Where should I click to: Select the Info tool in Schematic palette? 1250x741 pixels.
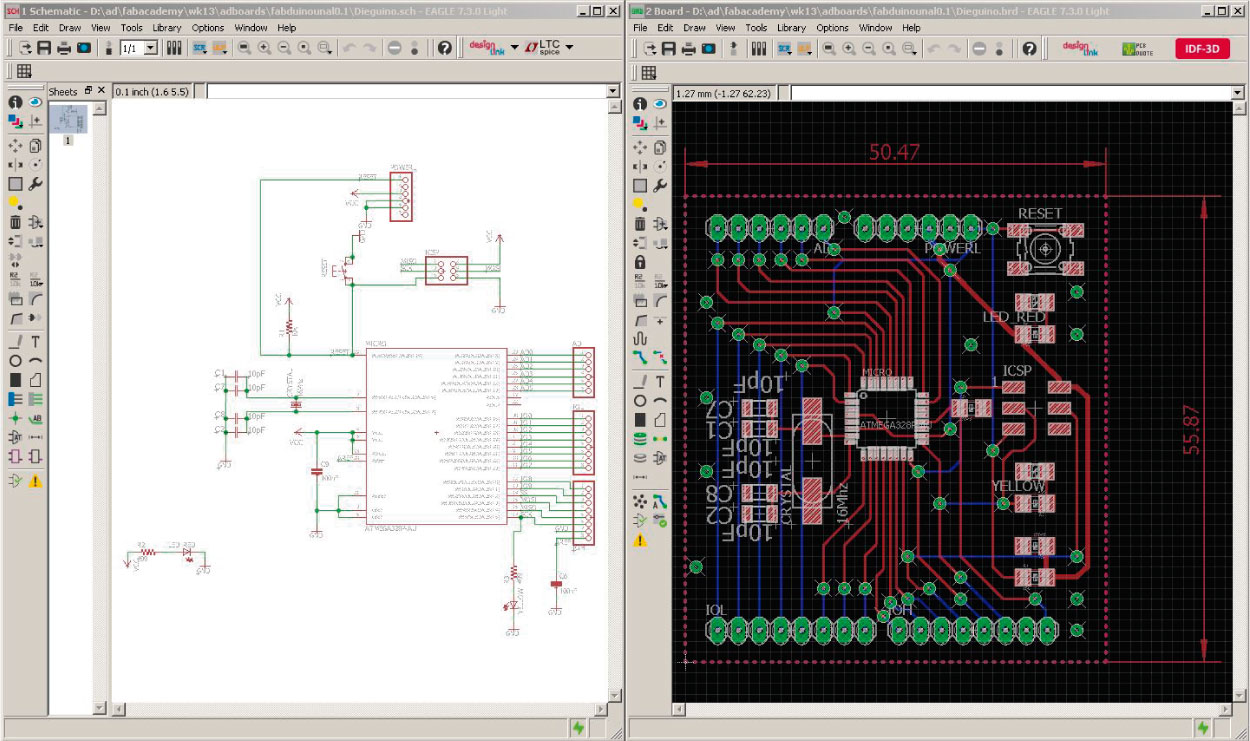[15, 102]
